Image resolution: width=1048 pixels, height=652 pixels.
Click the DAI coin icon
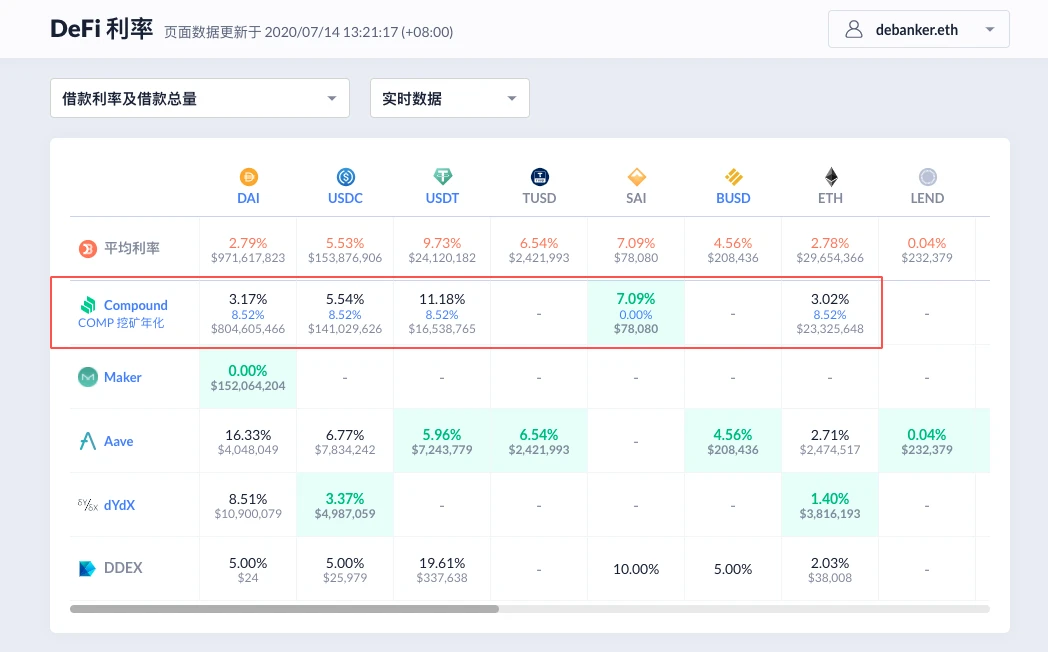pos(248,177)
